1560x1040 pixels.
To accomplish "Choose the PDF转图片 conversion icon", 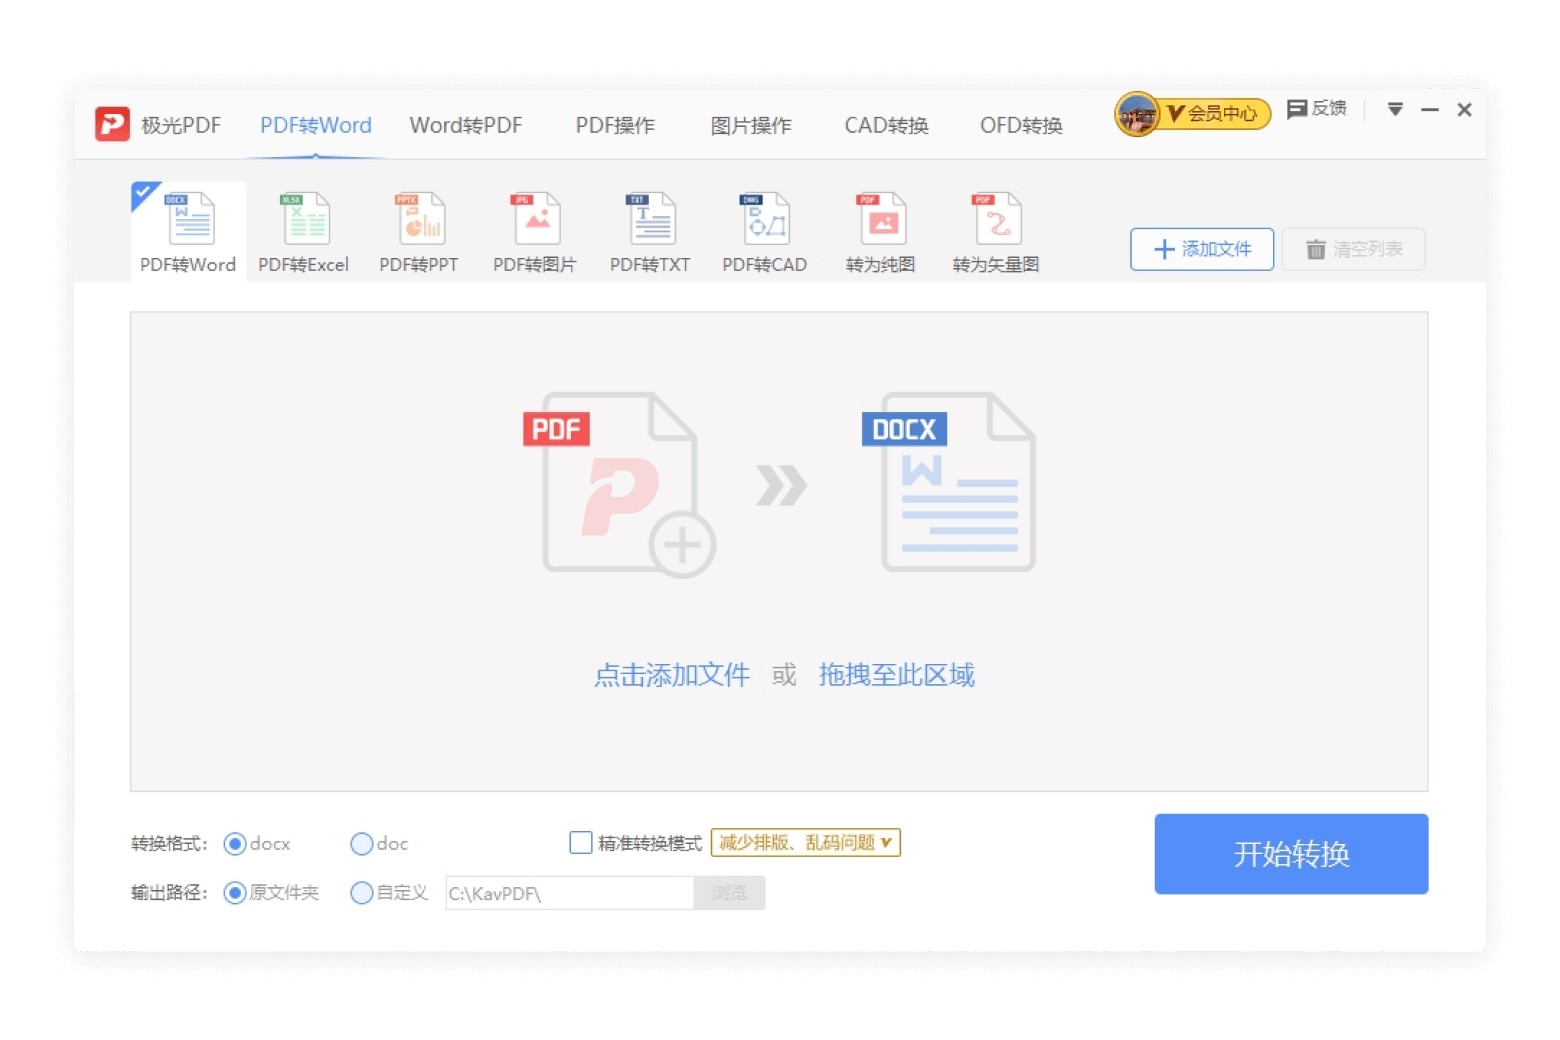I will pyautogui.click(x=536, y=220).
